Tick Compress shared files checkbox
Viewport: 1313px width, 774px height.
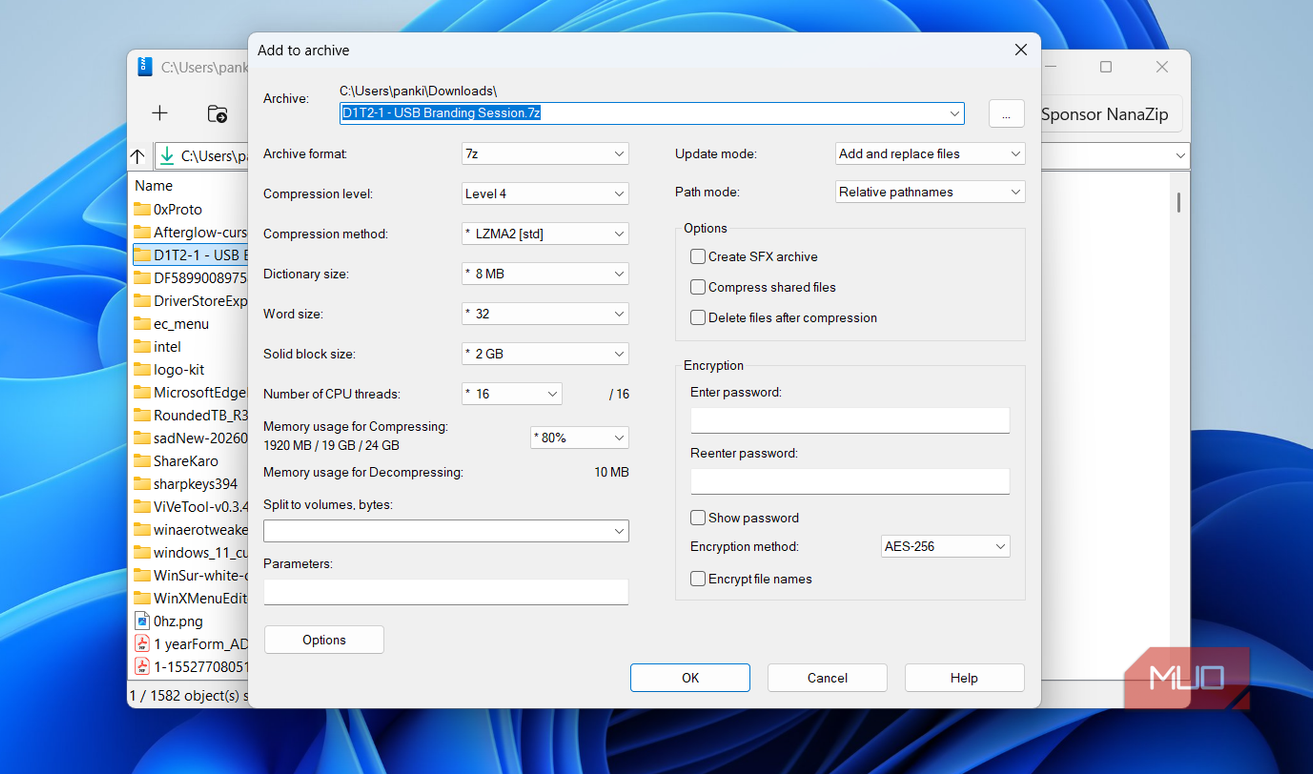pyautogui.click(x=698, y=287)
